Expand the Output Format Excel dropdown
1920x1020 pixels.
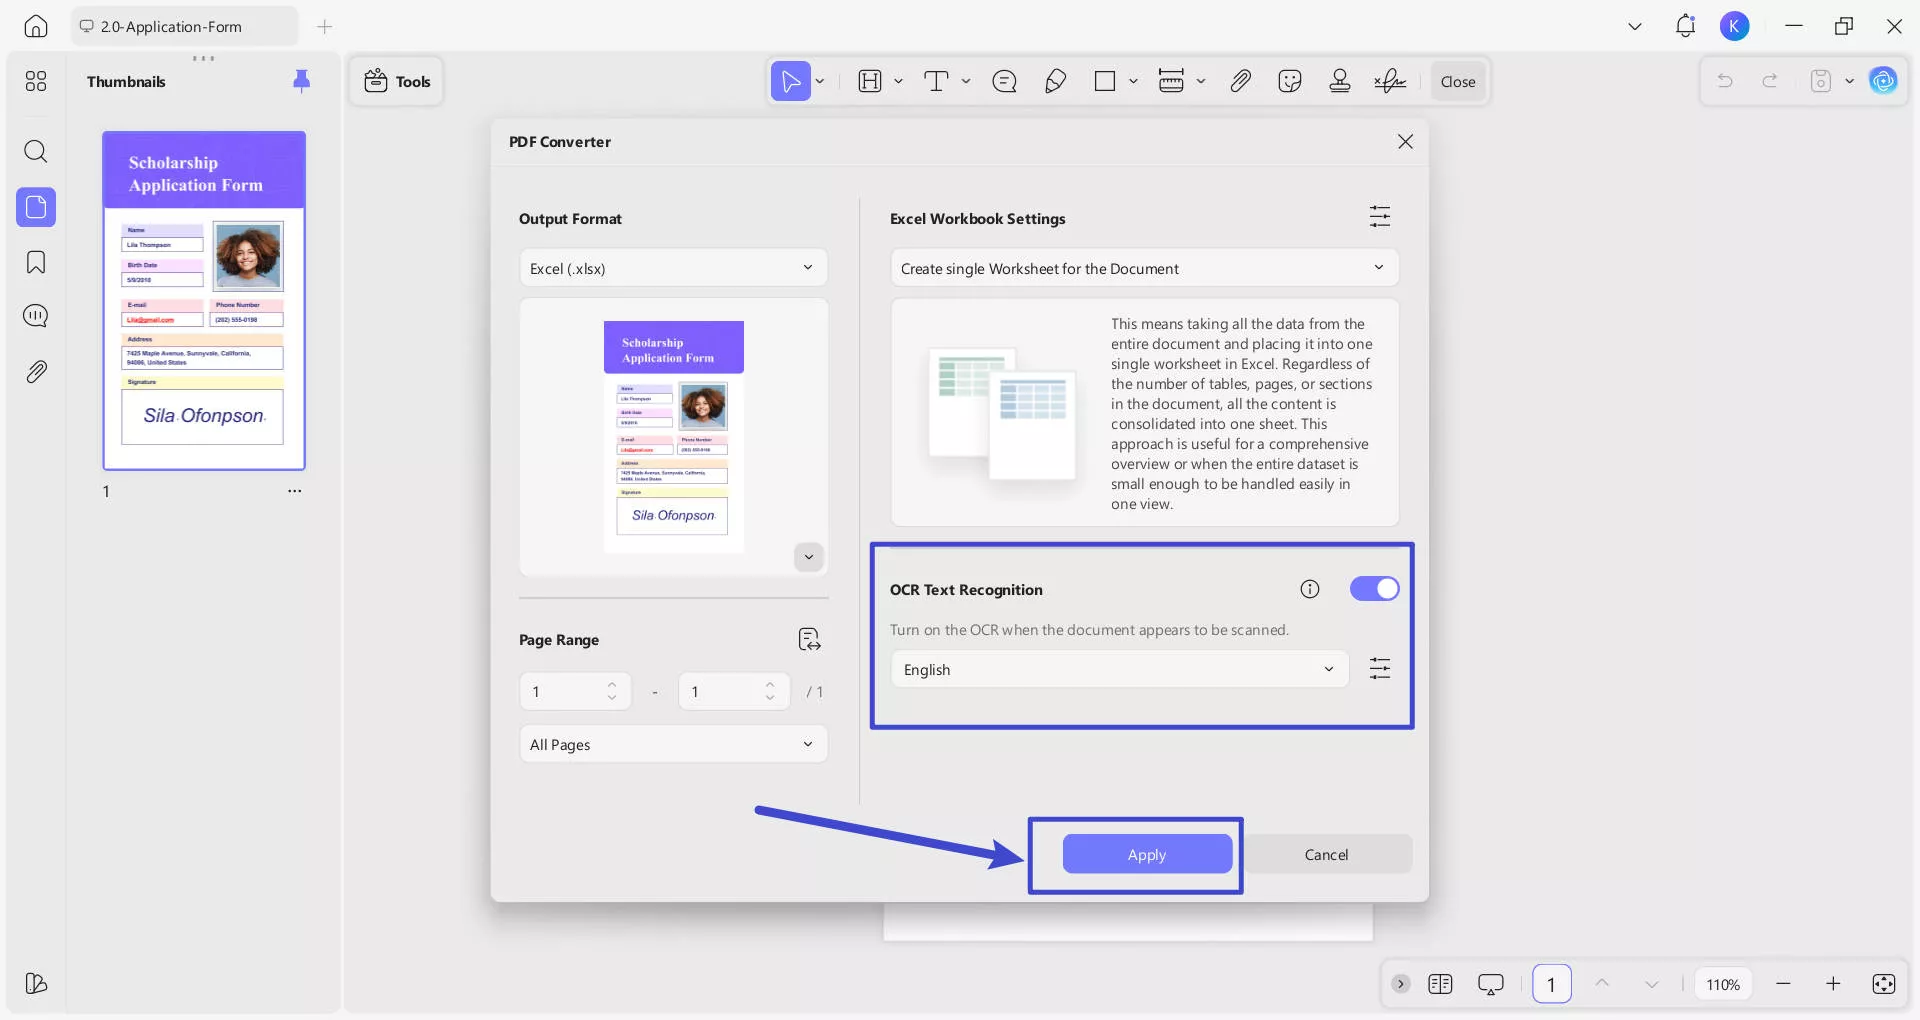673,268
